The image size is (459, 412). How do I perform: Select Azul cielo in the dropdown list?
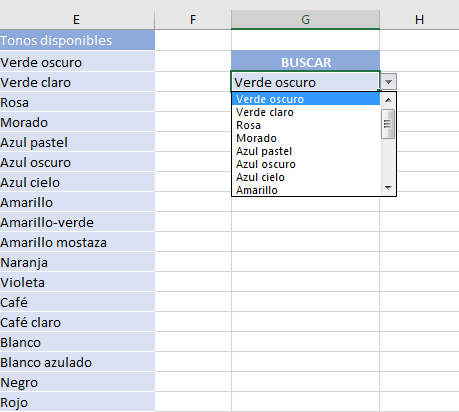(x=306, y=177)
